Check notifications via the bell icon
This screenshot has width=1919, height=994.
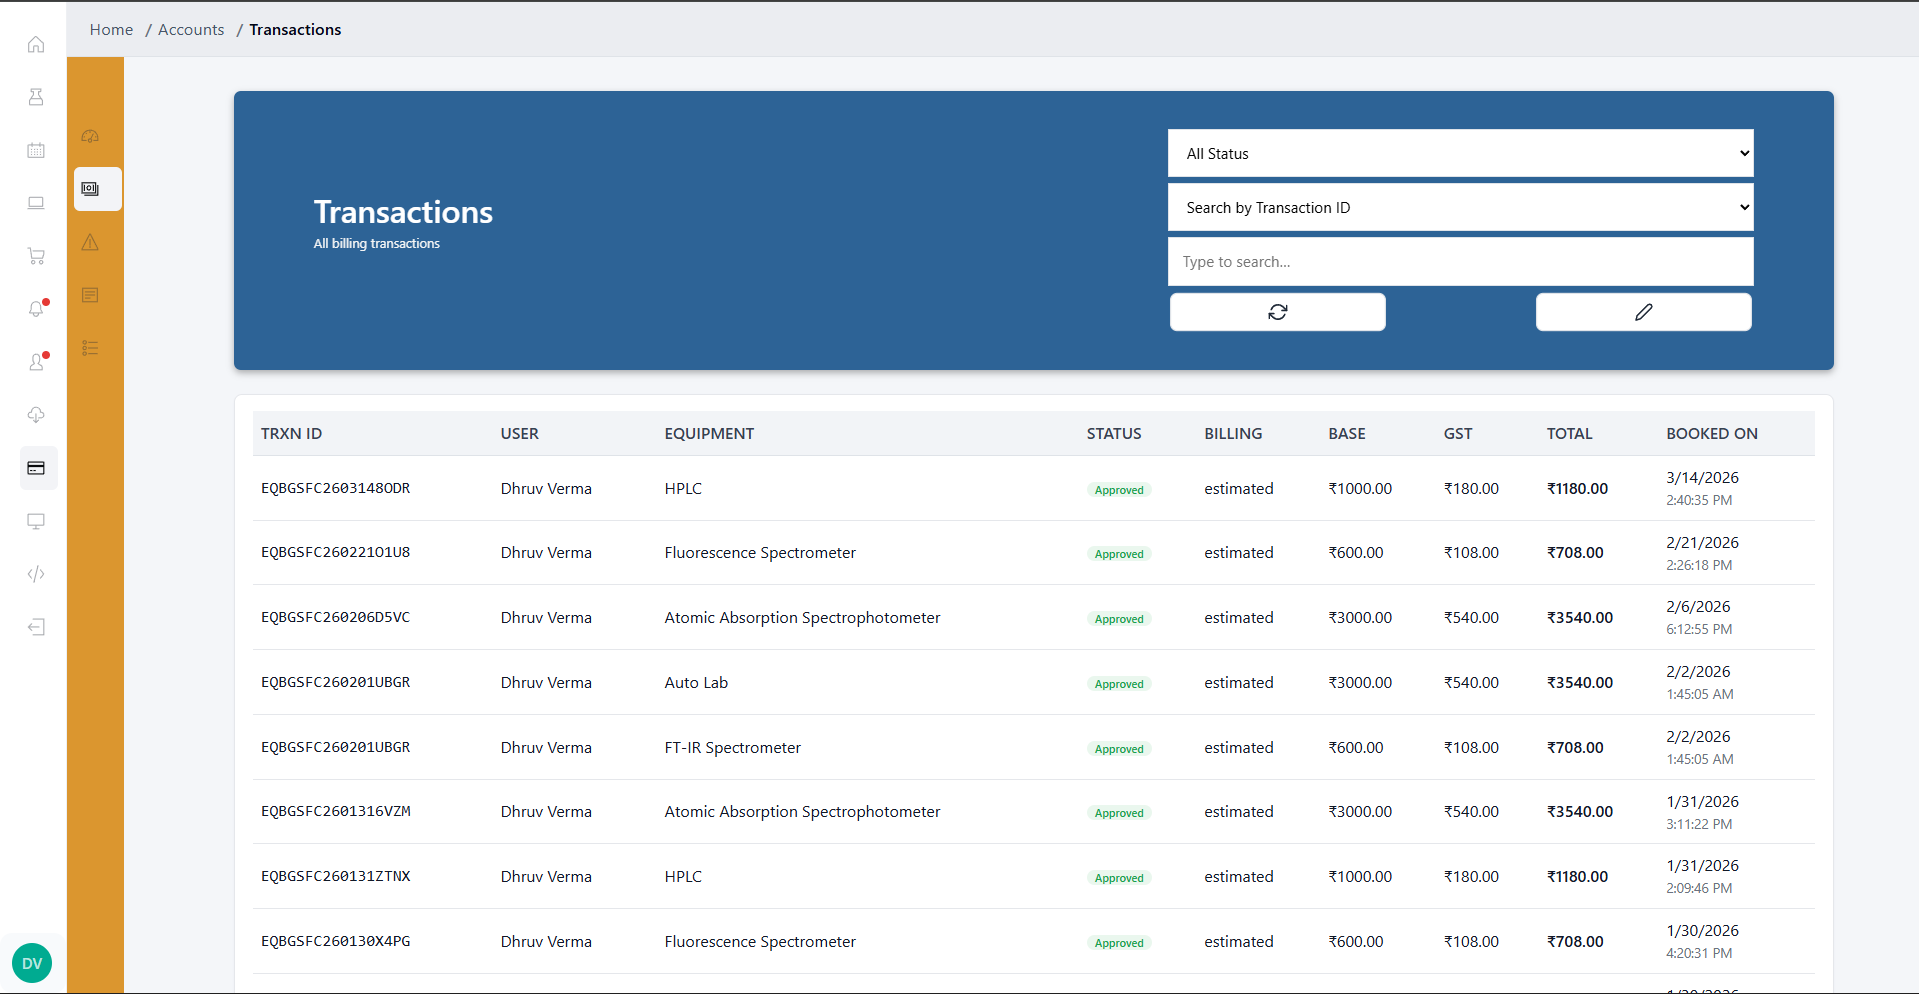[x=36, y=309]
